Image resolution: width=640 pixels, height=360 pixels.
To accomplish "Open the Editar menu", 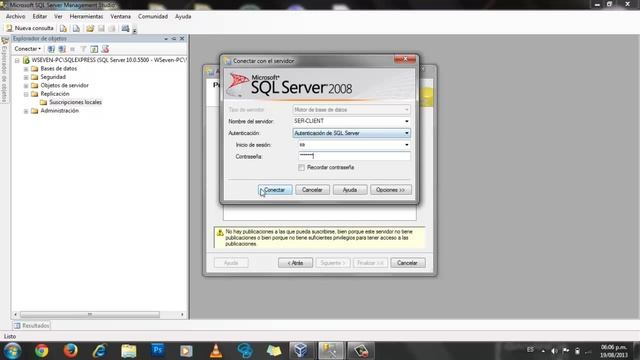I will (40, 16).
